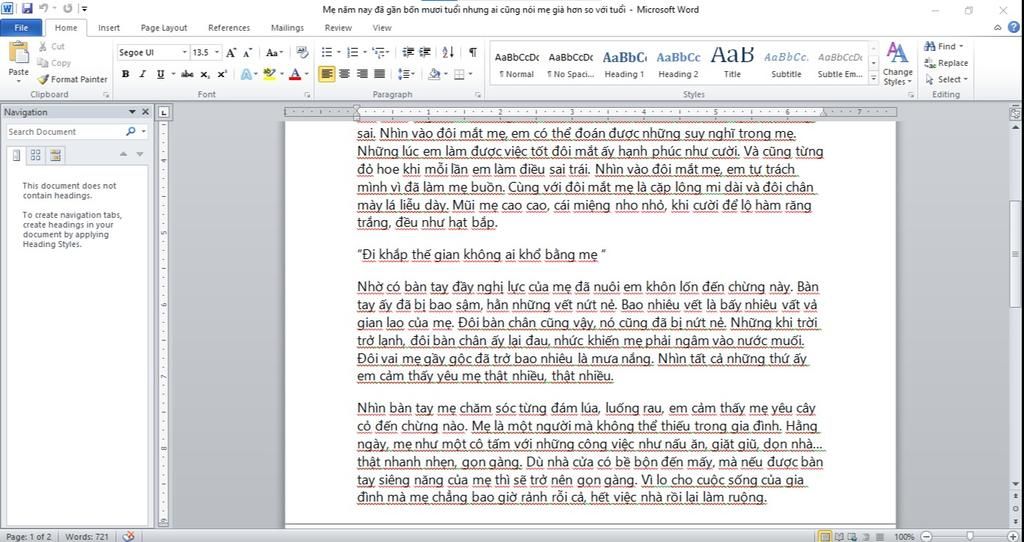1024x542 pixels.
Task: Open Microsoft Word Help question mark
Action: pos(1014,27)
